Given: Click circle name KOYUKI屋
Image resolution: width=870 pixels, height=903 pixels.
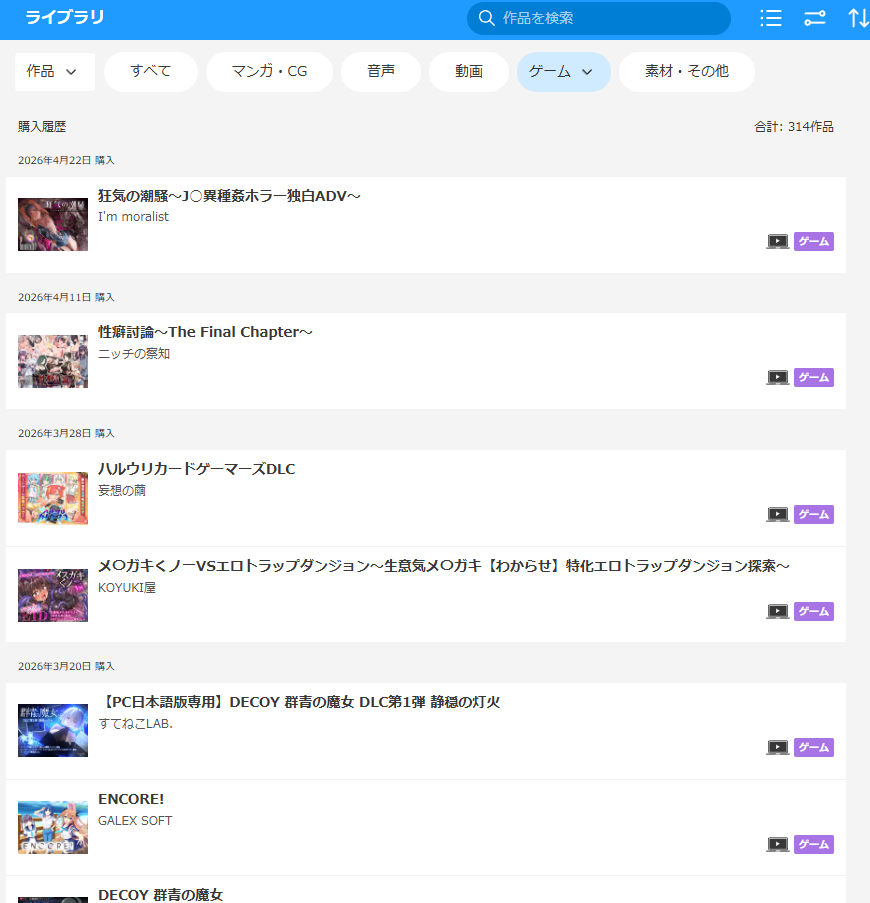Looking at the screenshot, I should (127, 587).
